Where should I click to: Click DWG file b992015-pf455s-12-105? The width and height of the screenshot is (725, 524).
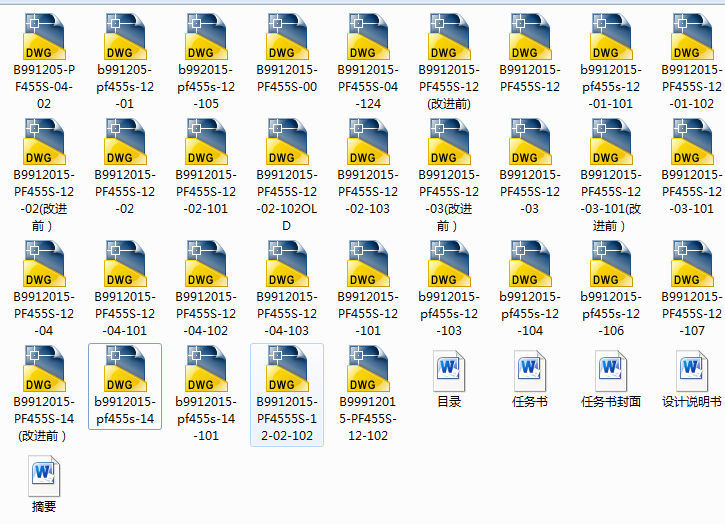[x=206, y=61]
